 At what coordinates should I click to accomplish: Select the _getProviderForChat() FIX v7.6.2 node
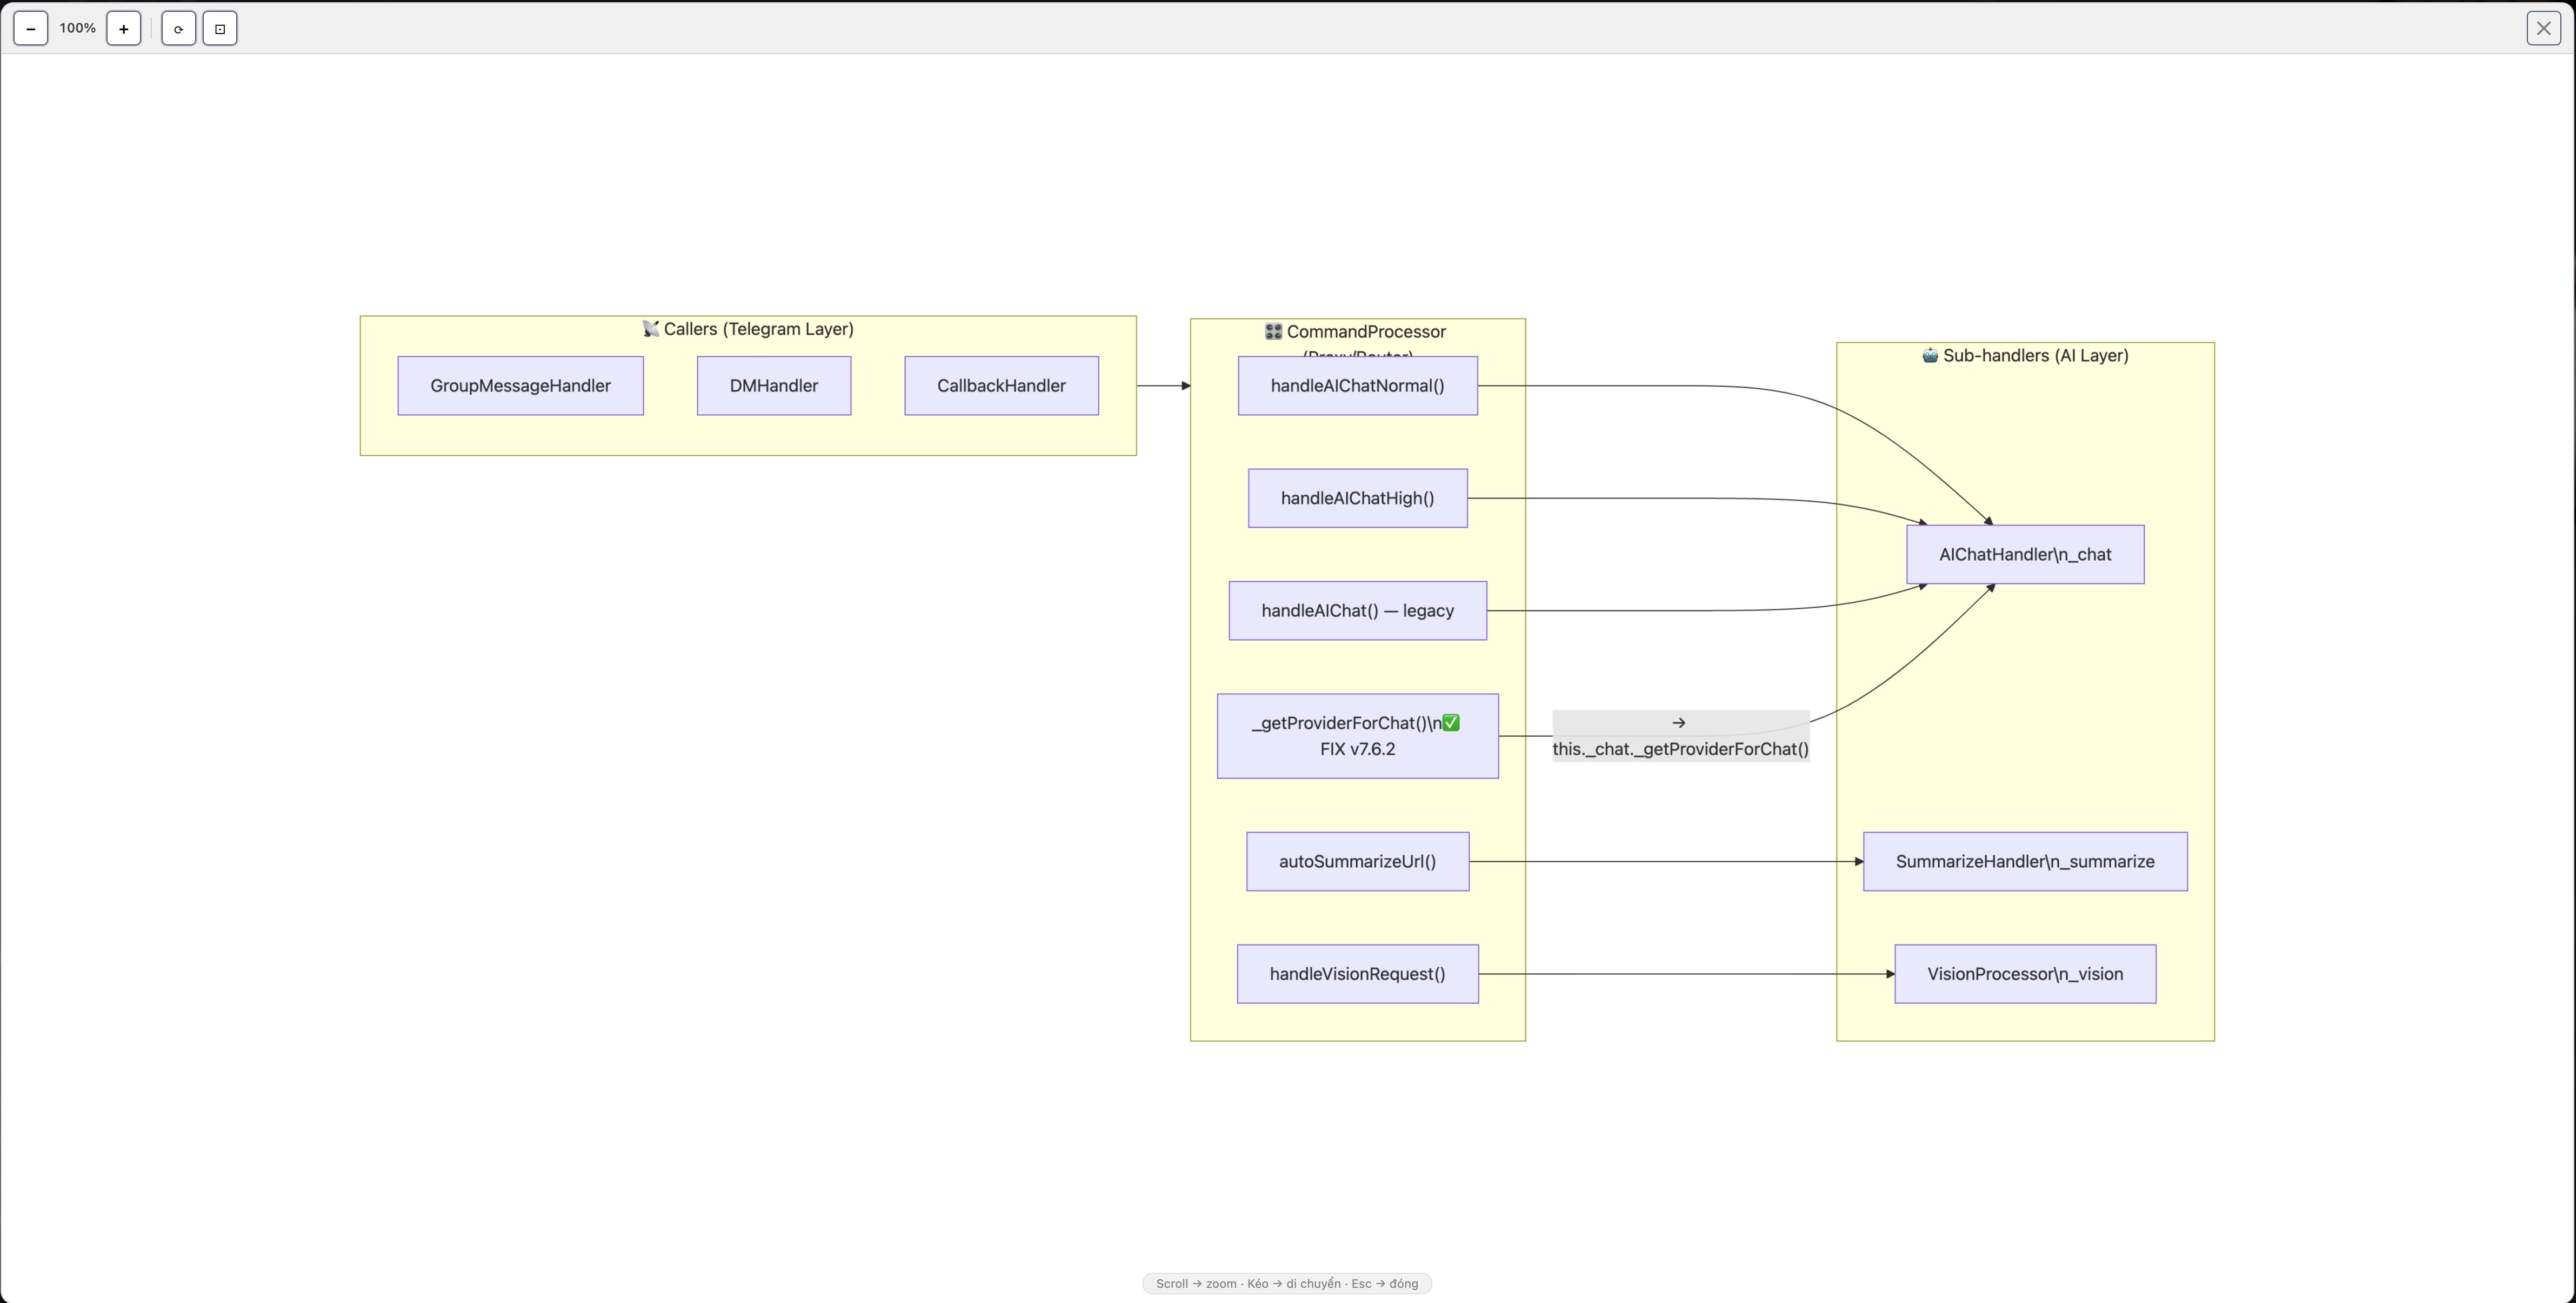[1357, 736]
